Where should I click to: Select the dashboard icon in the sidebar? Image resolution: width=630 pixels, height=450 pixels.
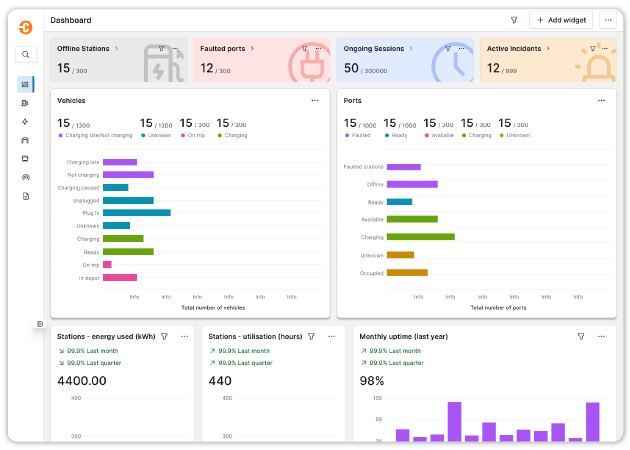pos(25,85)
